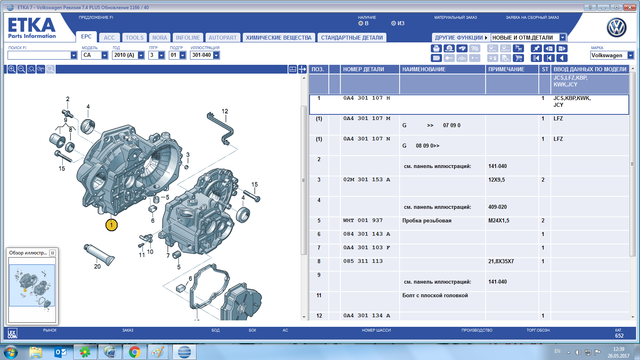Expand the year '2010 (A)' dropdown
This screenshot has width=640, height=360.
pos(141,55)
